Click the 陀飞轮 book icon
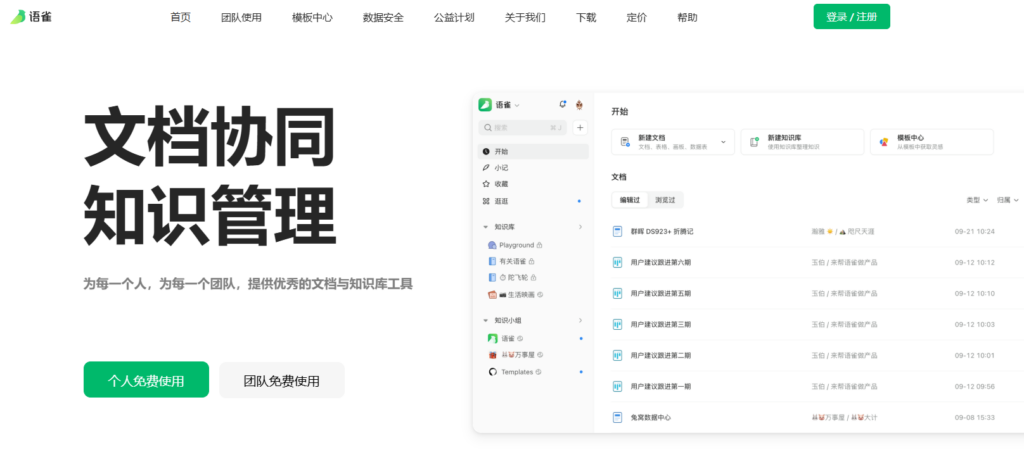This screenshot has width=1024, height=464. pos(492,277)
